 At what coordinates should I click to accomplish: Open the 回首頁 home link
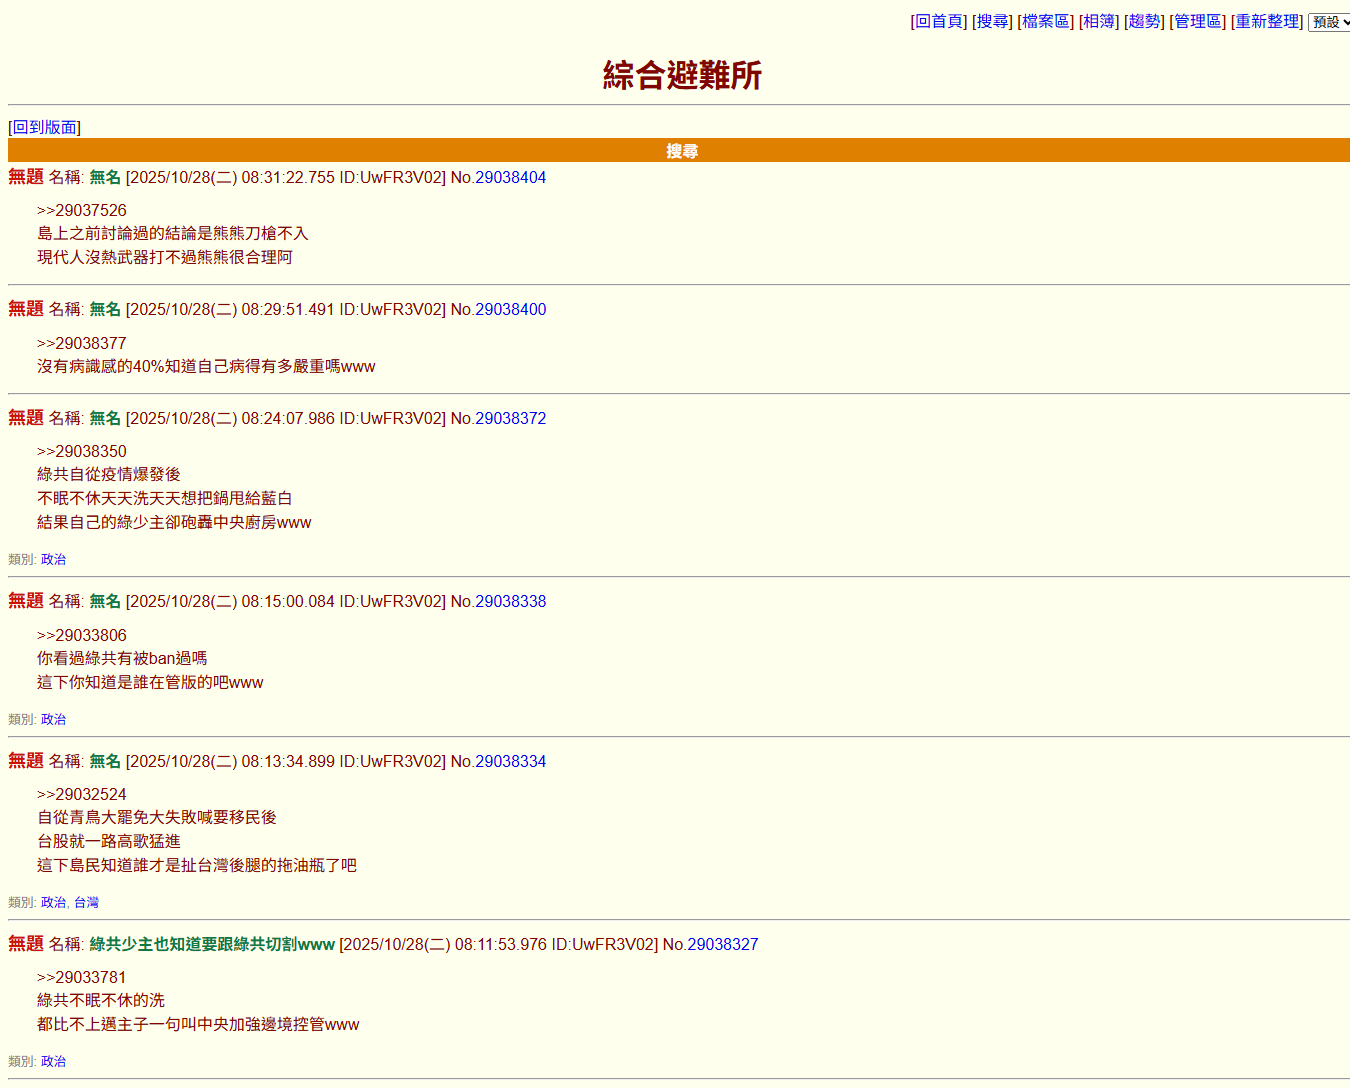pos(938,21)
